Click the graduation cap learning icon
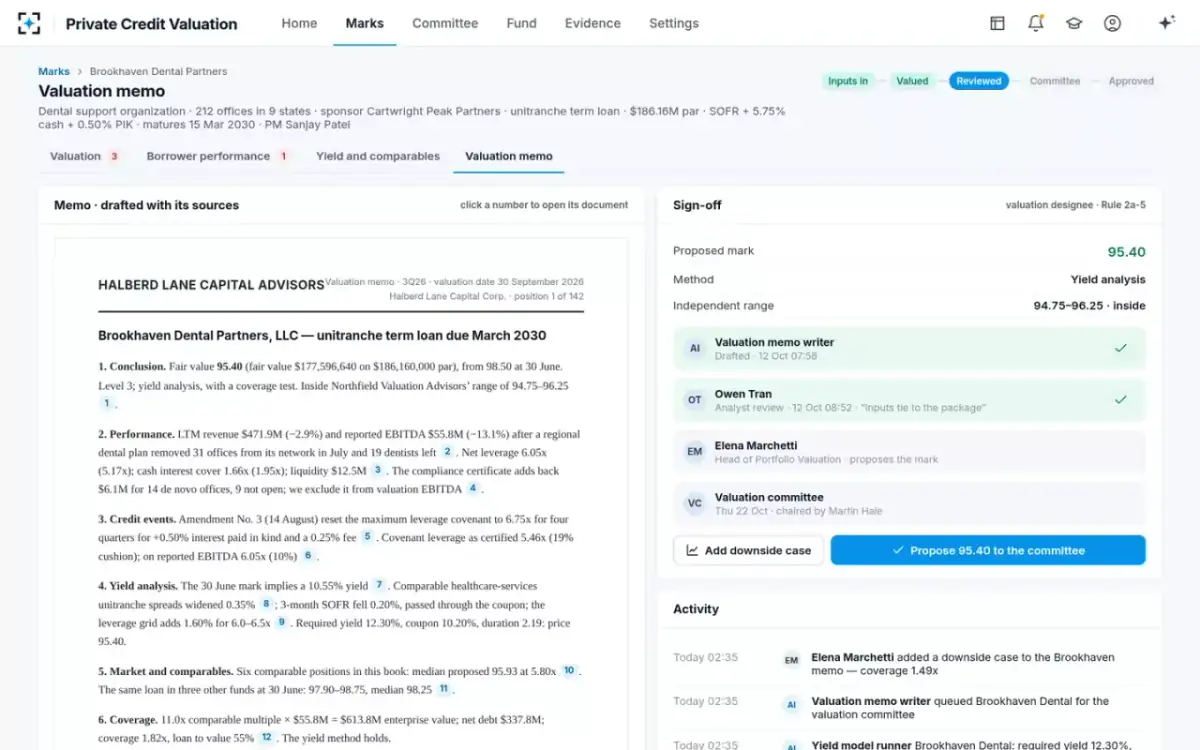The width and height of the screenshot is (1200, 750). pos(1074,23)
